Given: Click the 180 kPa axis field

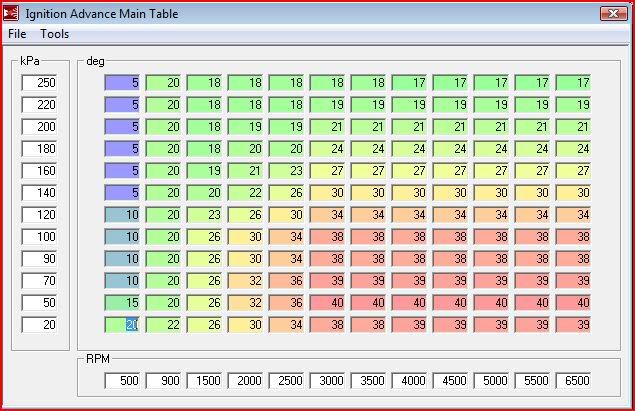Looking at the screenshot, I should (40, 148).
